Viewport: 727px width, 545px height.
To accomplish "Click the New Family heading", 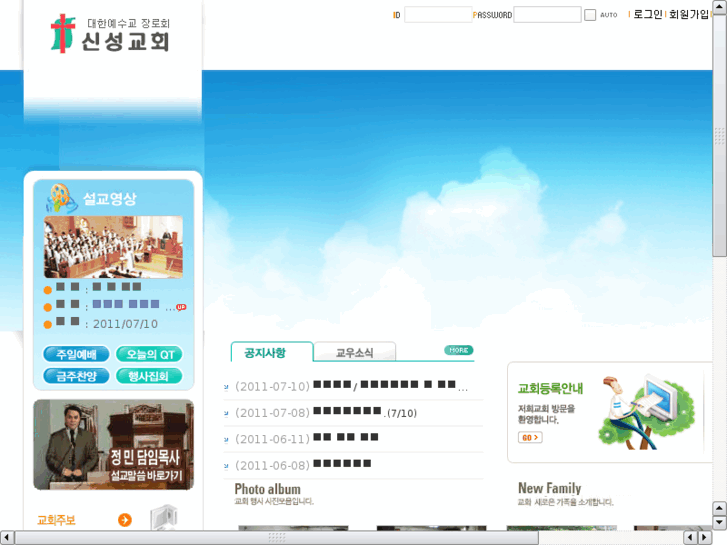I will 549,488.
